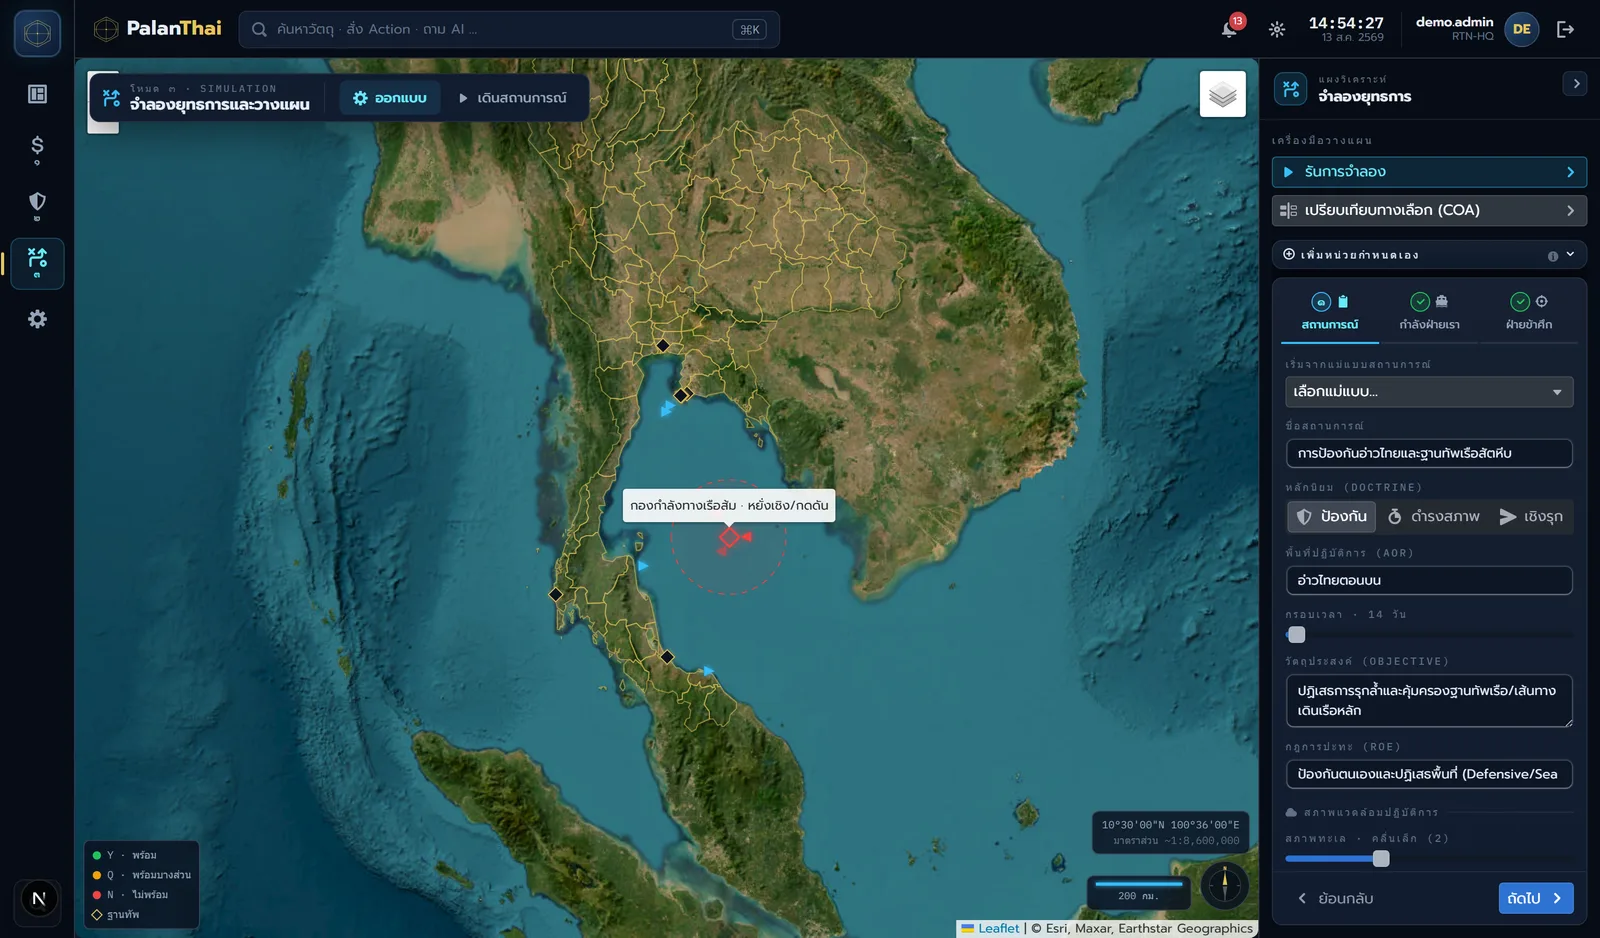Switch to ออกแบบ design mode
The height and width of the screenshot is (938, 1600).
pyautogui.click(x=390, y=98)
